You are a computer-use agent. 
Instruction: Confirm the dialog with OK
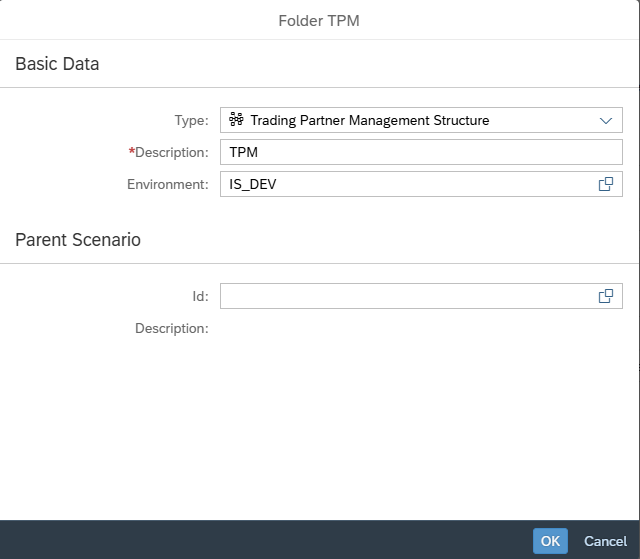tap(550, 541)
